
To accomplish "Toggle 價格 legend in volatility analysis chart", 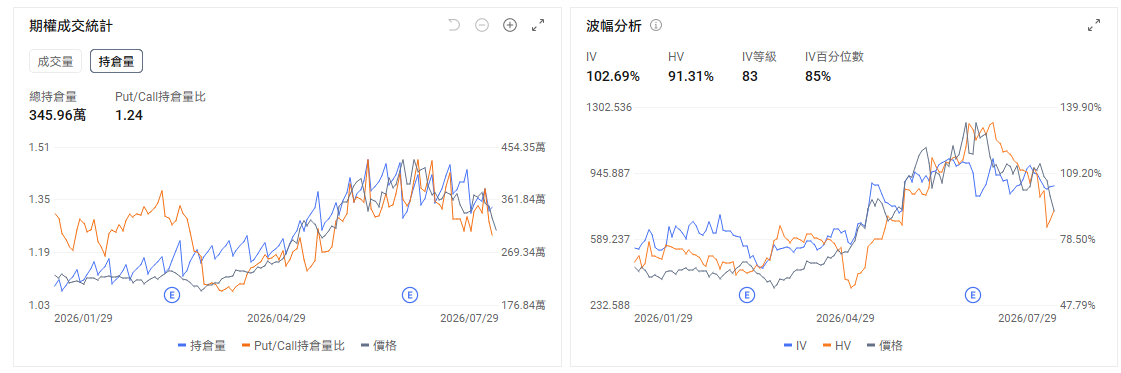I will [x=885, y=346].
